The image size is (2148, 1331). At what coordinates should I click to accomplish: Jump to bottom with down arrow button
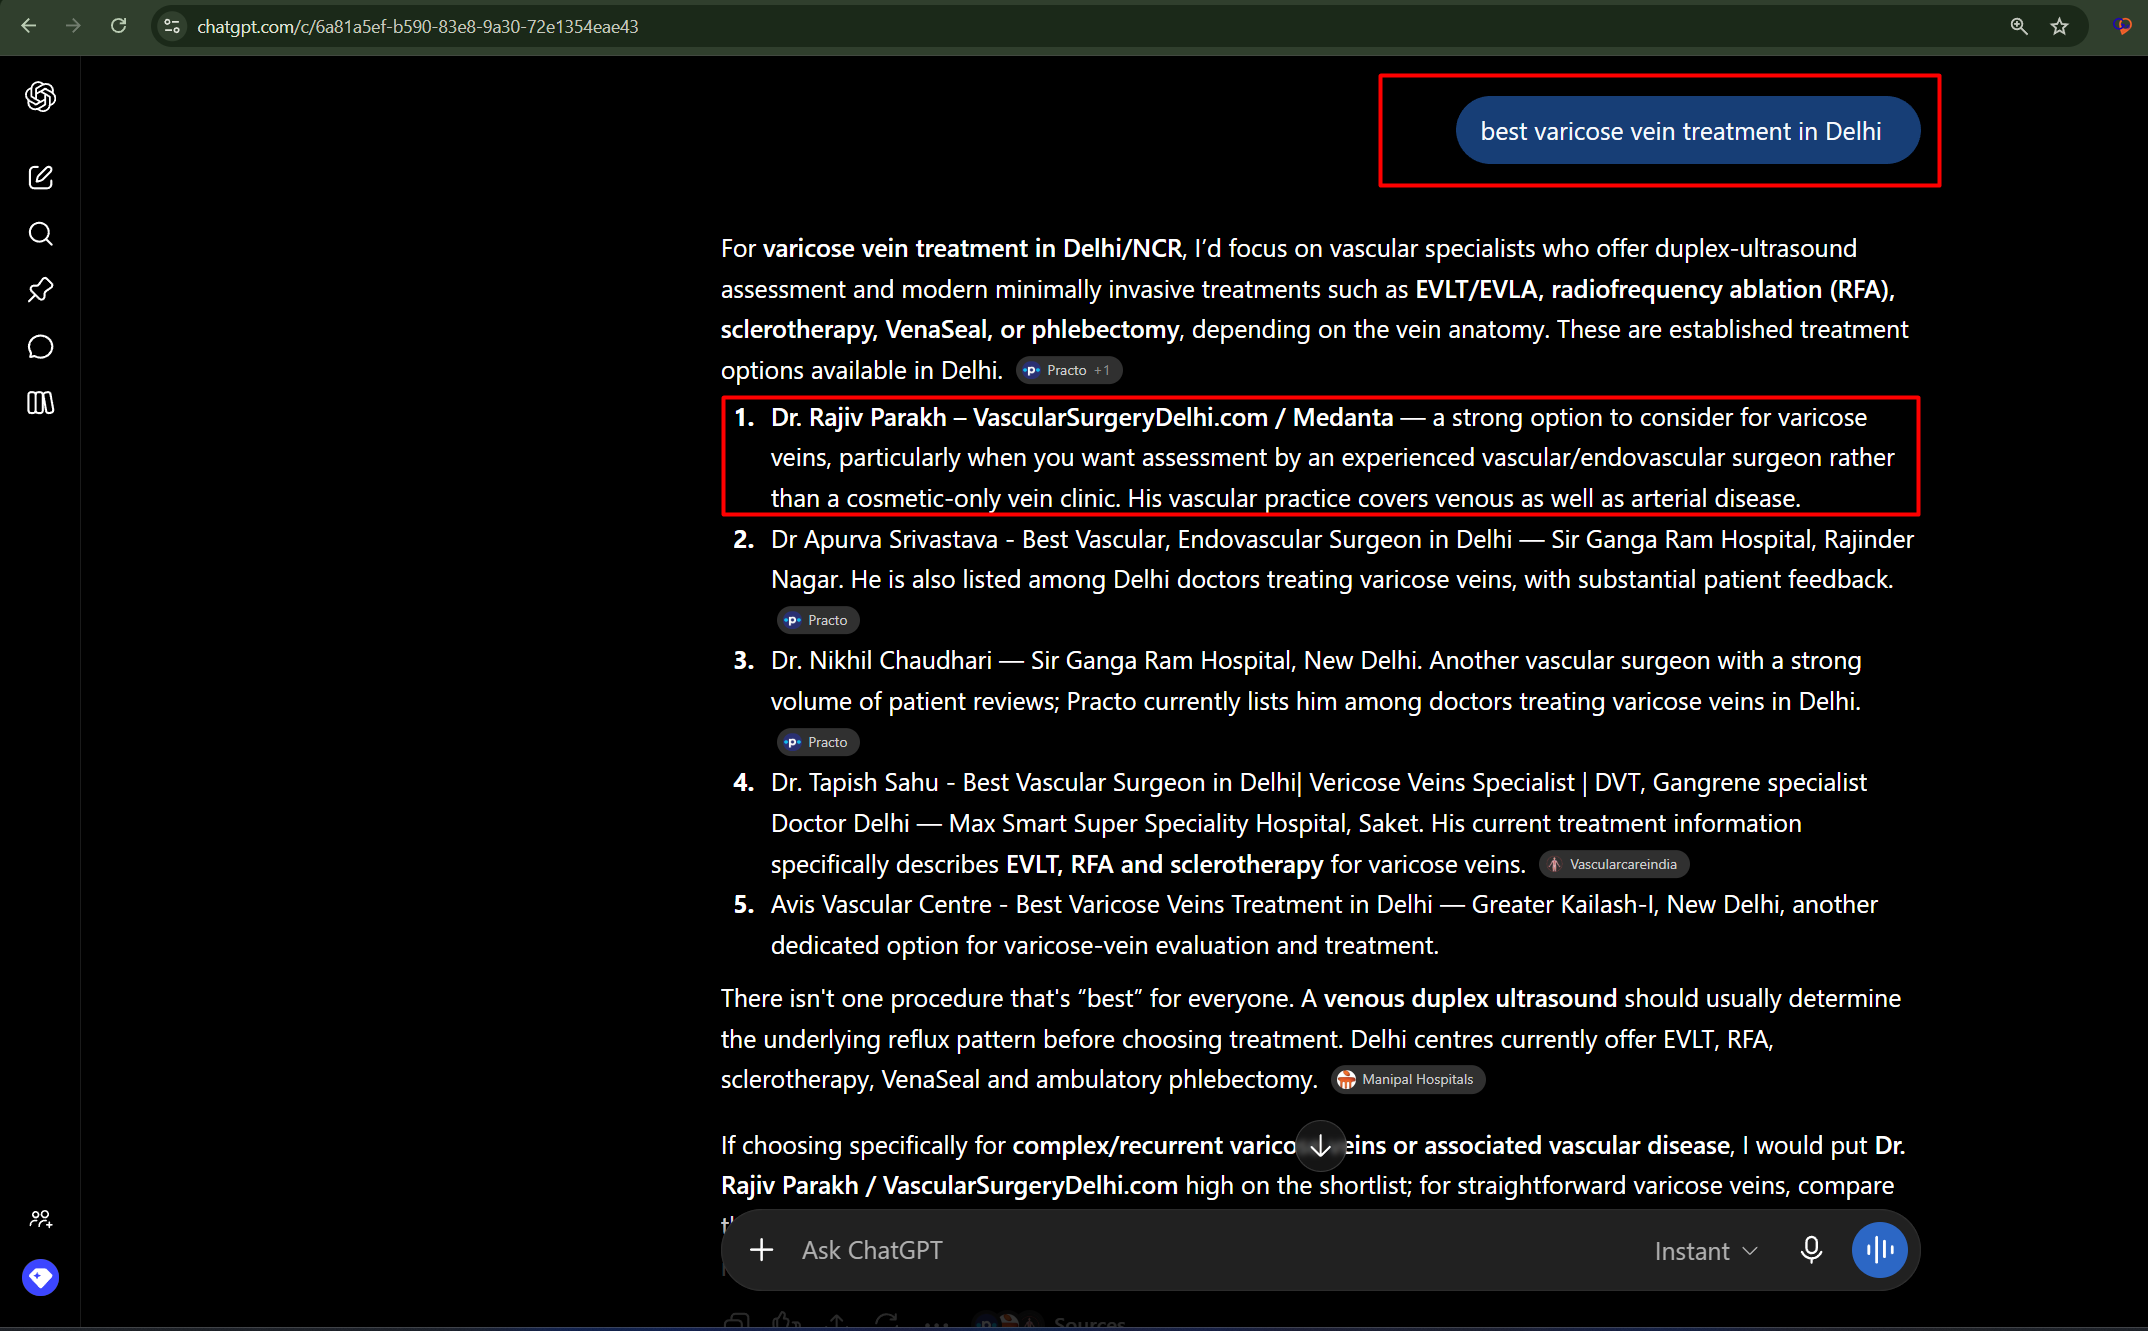pos(1320,1145)
